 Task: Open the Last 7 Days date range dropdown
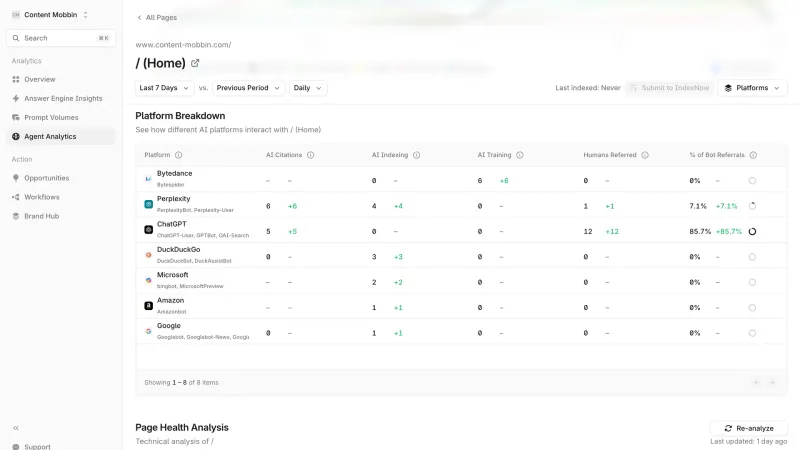tap(164, 88)
